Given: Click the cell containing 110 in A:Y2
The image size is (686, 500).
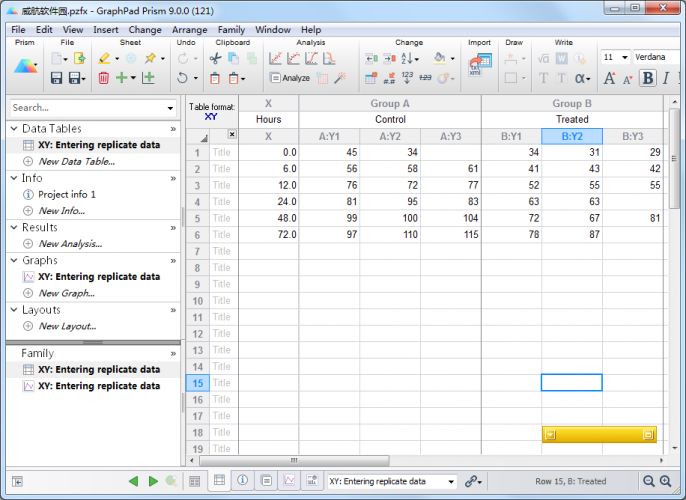Looking at the screenshot, I should click(390, 234).
